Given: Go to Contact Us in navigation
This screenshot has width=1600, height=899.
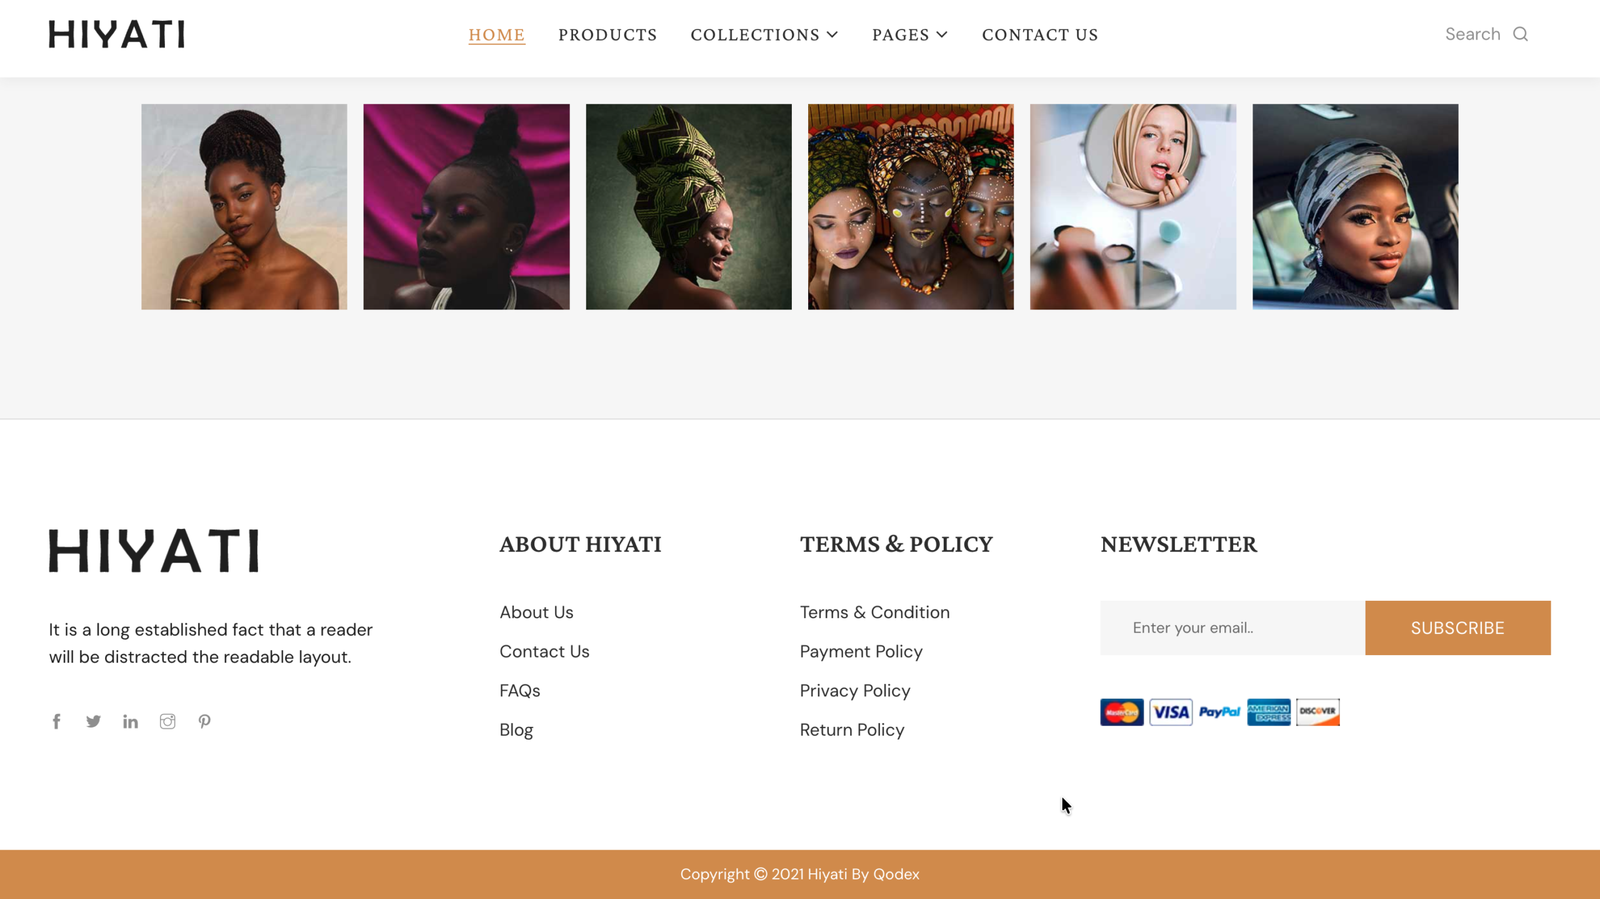Looking at the screenshot, I should click(1040, 35).
